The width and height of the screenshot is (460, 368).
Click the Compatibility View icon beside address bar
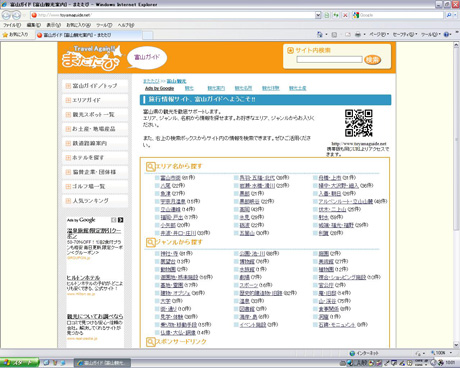click(x=327, y=15)
